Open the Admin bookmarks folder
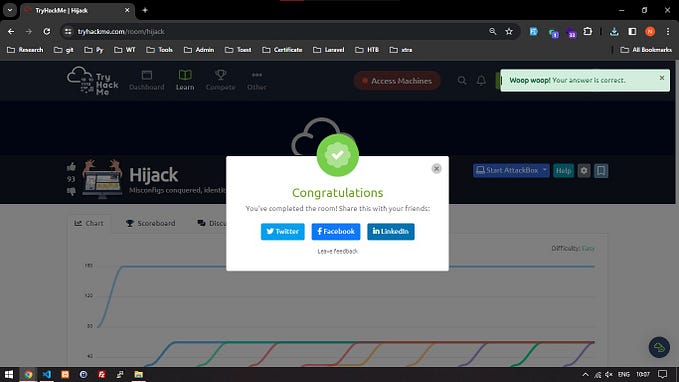The width and height of the screenshot is (679, 382). (199, 50)
